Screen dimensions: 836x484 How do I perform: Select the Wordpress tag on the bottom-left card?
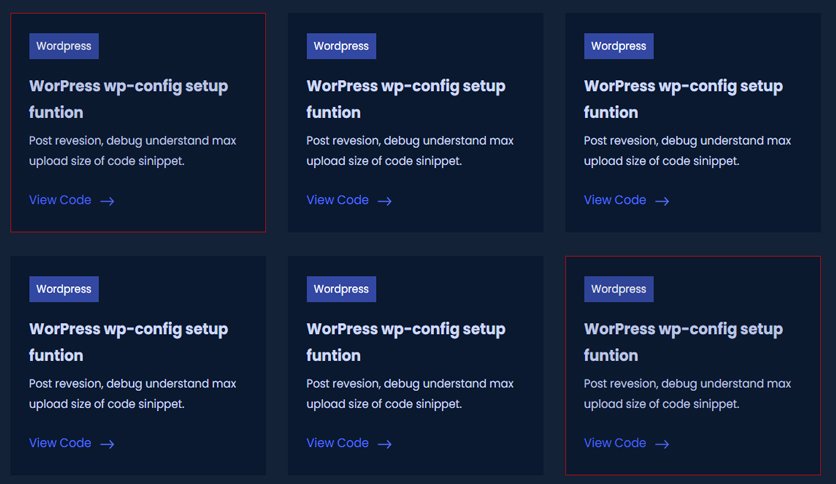(x=64, y=289)
